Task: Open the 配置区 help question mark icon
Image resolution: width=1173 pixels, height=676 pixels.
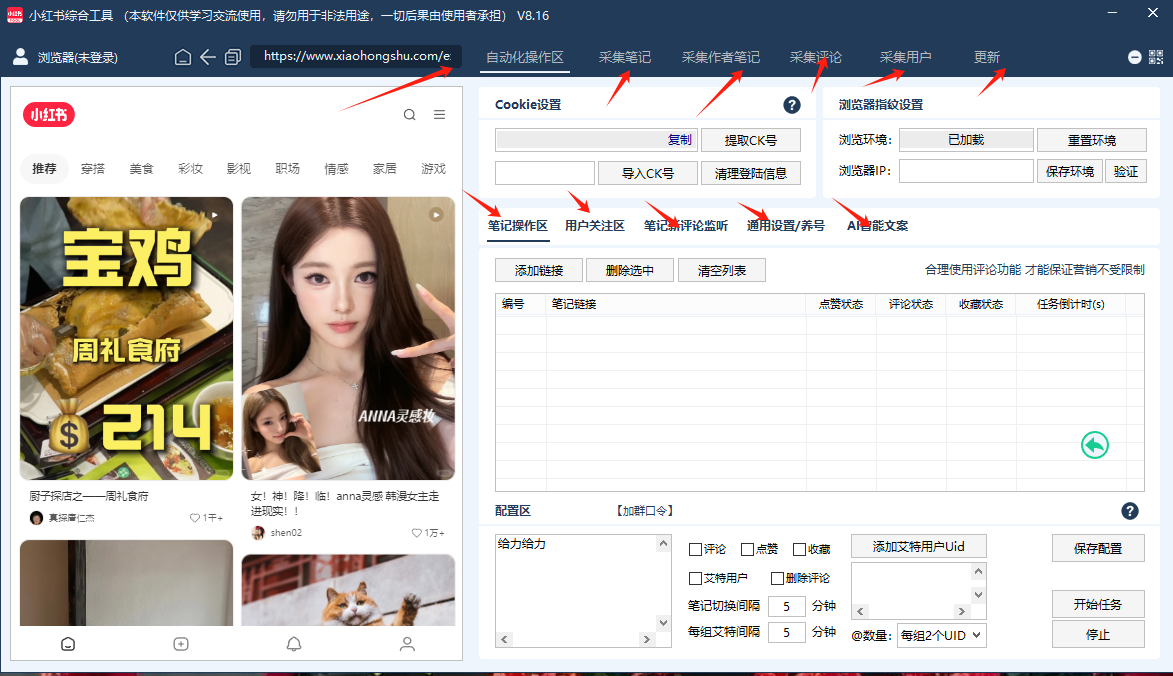Action: click(x=1130, y=511)
